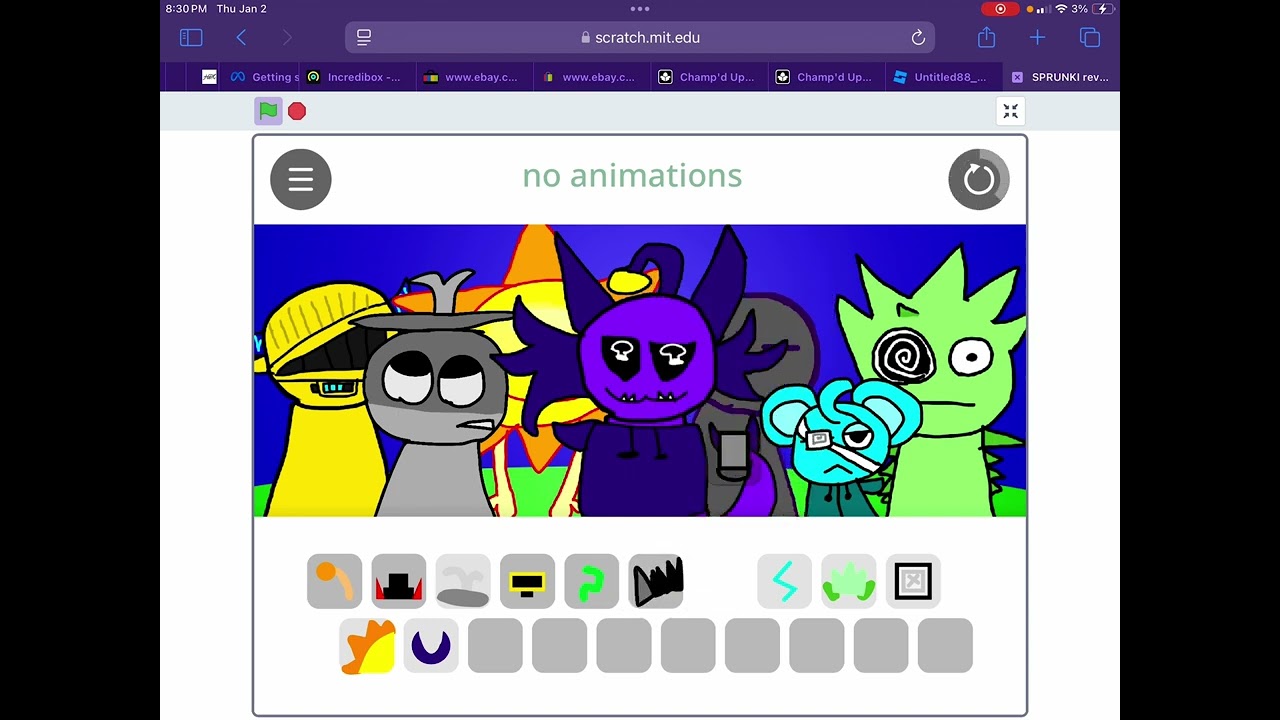The height and width of the screenshot is (720, 1280).
Task: Select the SPRUNKI rev... tab
Action: point(1060,77)
